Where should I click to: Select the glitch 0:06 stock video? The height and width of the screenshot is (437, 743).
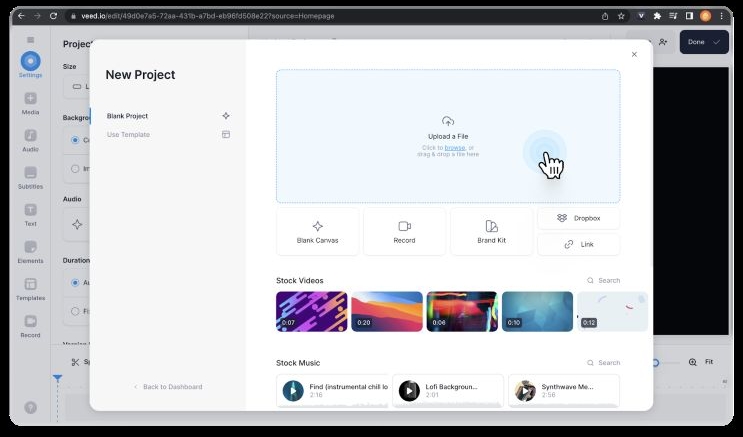click(462, 311)
